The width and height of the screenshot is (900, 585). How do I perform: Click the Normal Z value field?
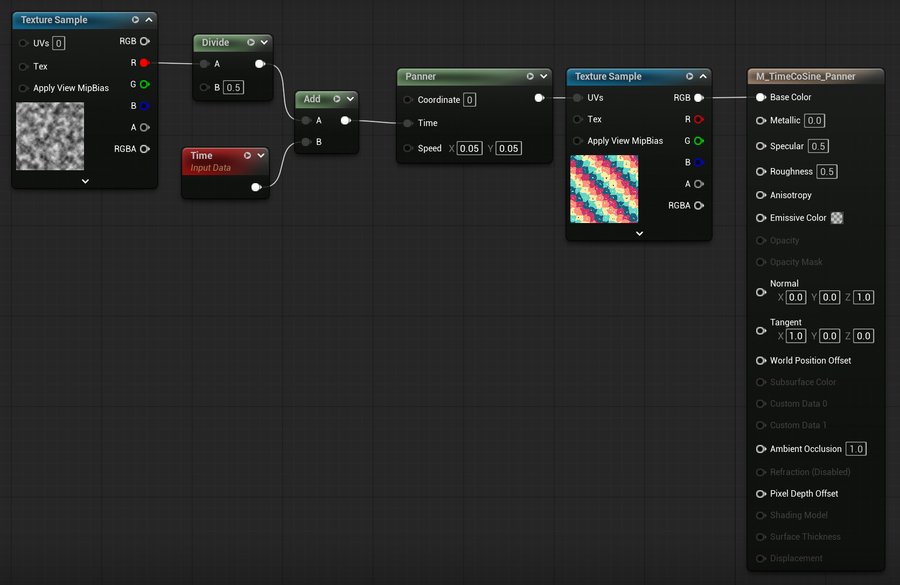click(863, 297)
